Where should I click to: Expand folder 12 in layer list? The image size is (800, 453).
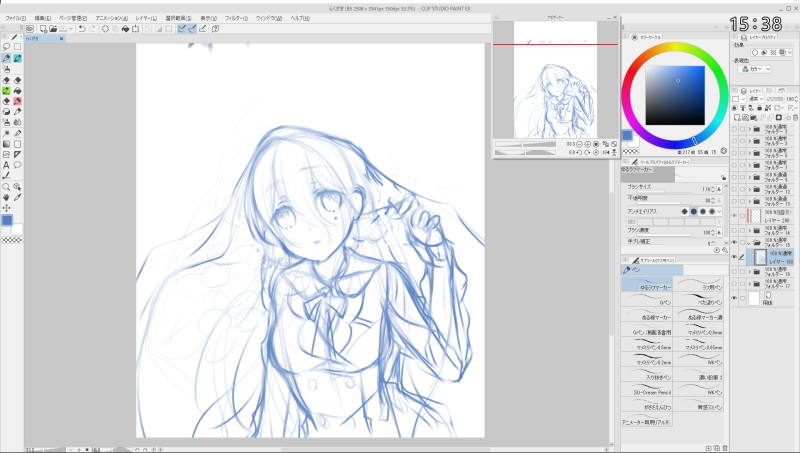pos(749,189)
